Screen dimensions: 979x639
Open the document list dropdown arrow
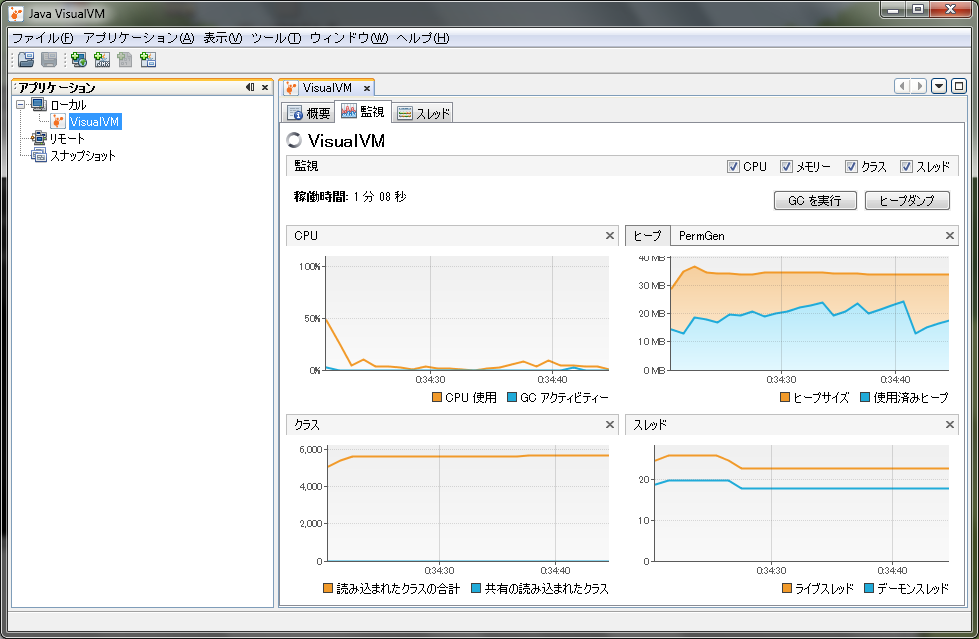(939, 86)
